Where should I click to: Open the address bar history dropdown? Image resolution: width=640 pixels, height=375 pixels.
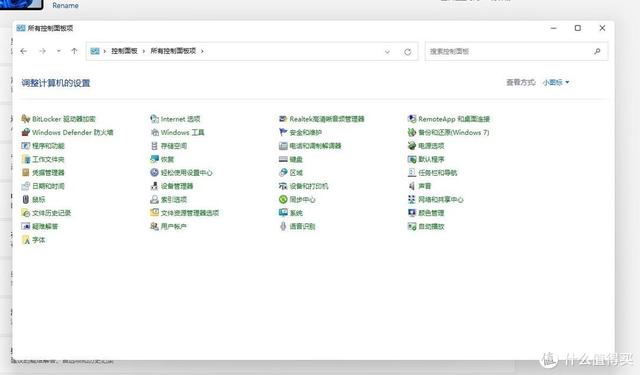[x=387, y=52]
